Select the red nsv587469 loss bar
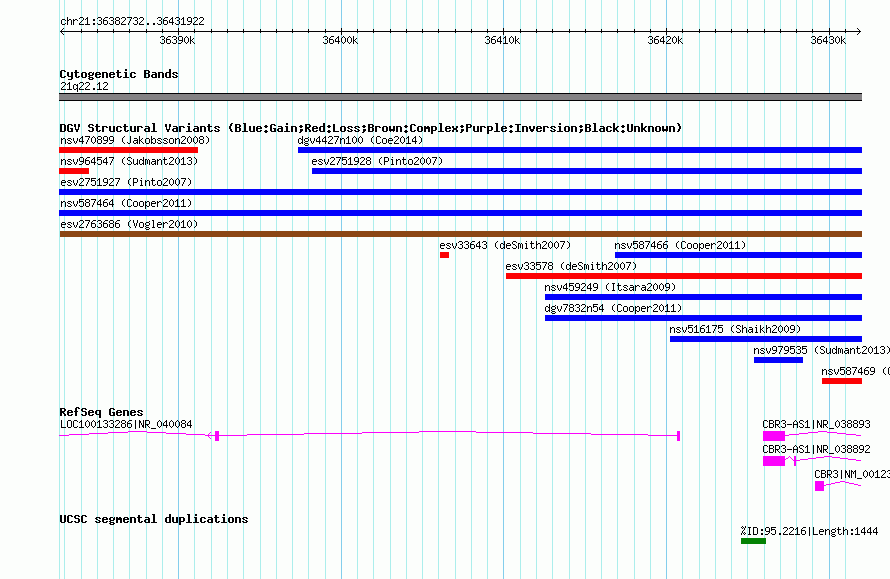 (842, 381)
